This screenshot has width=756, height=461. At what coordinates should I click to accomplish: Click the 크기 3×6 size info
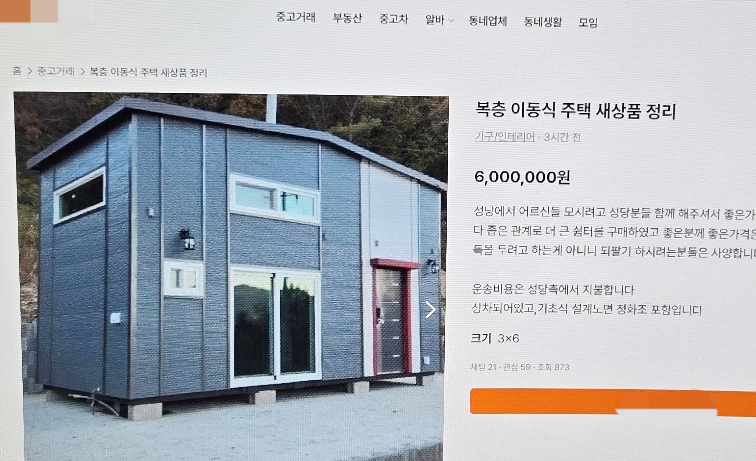click(x=495, y=339)
